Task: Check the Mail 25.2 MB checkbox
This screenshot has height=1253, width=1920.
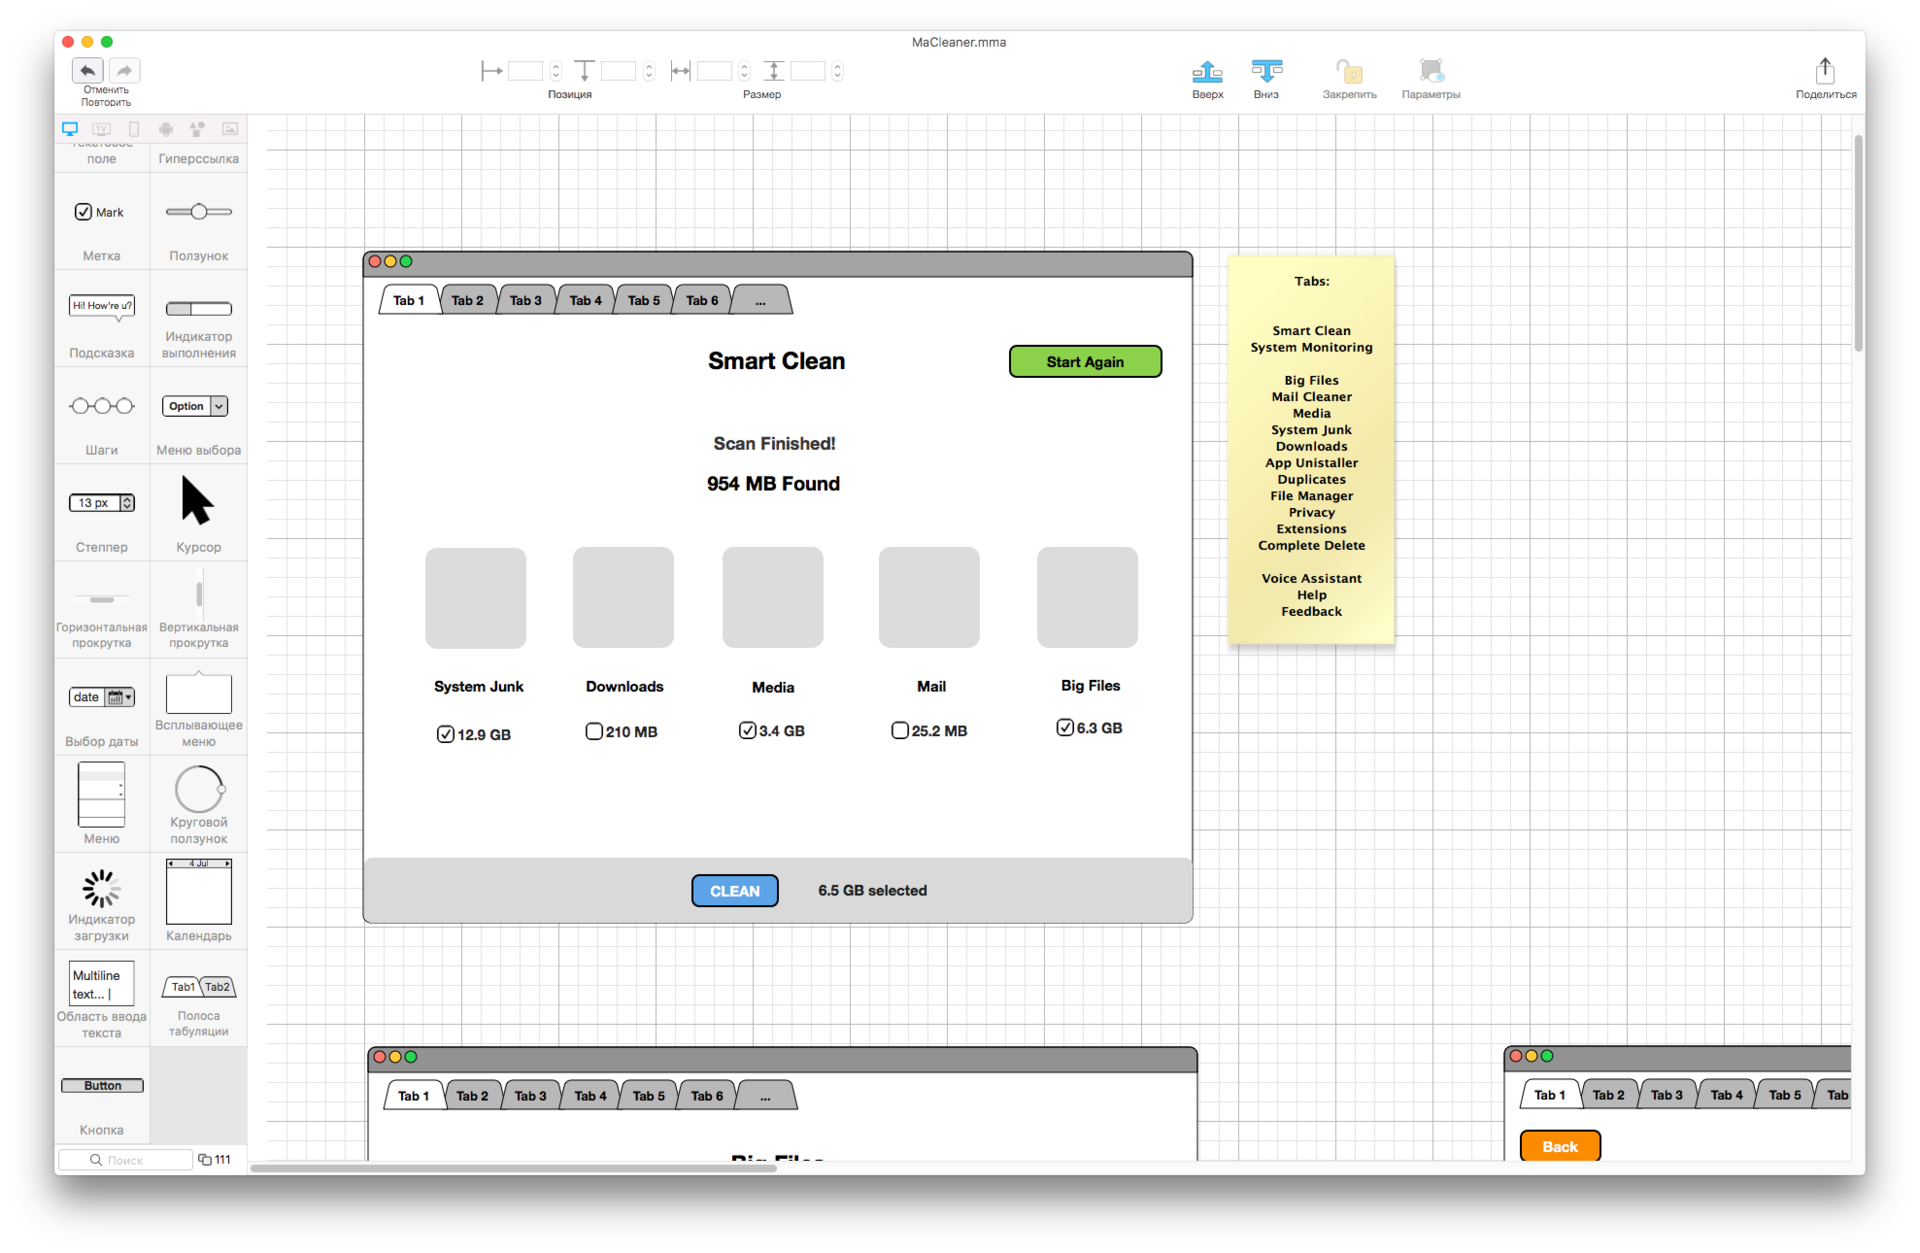Action: click(900, 730)
